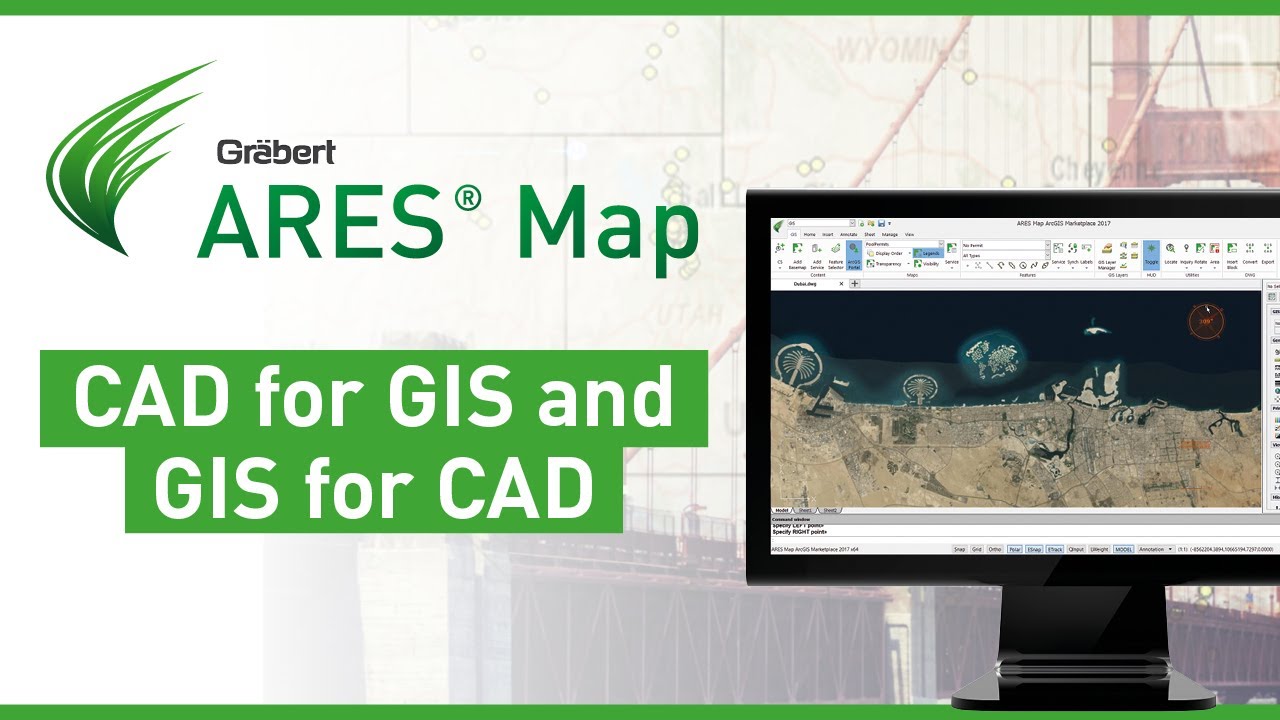This screenshot has width=1280, height=720.
Task: Click New document icon in quick access toolbar
Action: (x=861, y=223)
